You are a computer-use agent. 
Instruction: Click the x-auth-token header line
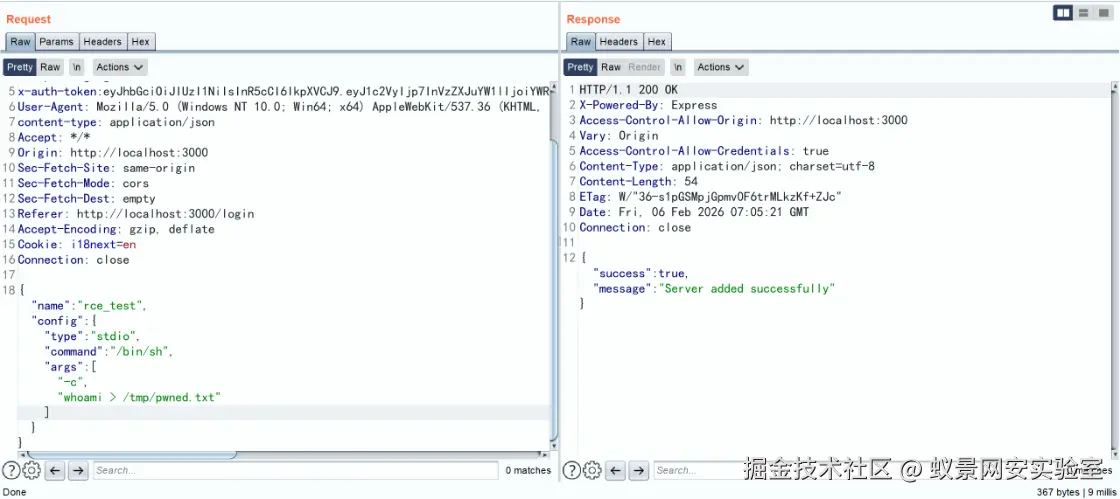284,91
